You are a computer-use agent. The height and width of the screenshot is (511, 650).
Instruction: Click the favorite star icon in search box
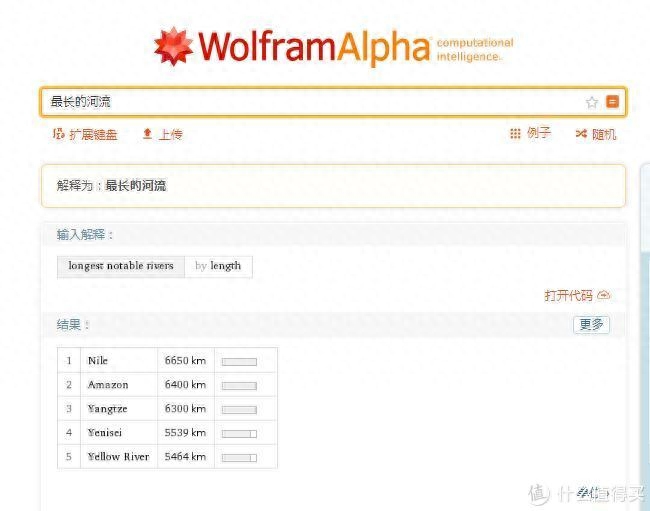pyautogui.click(x=592, y=102)
